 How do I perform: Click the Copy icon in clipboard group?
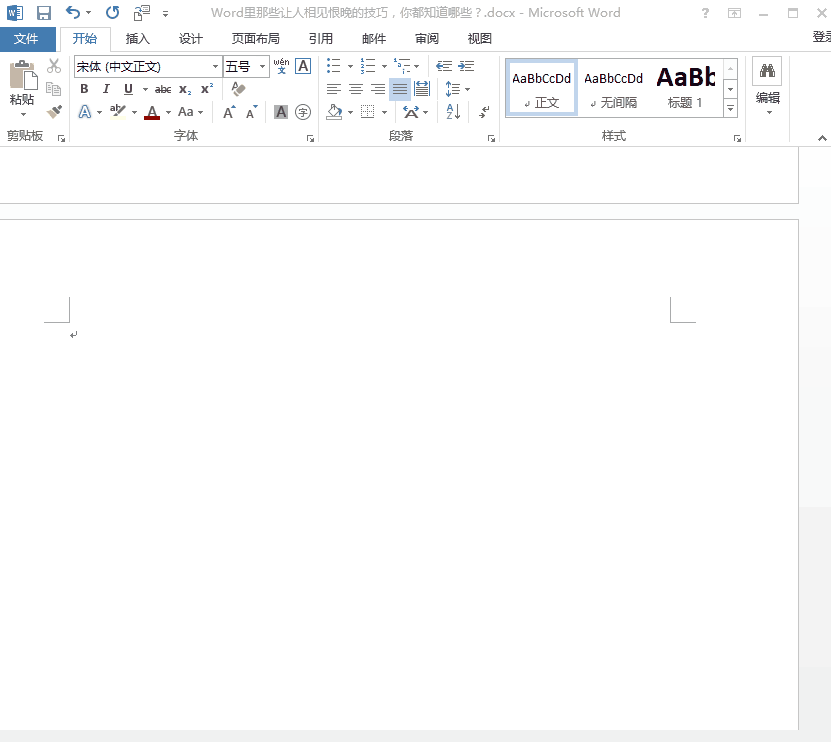[54, 89]
